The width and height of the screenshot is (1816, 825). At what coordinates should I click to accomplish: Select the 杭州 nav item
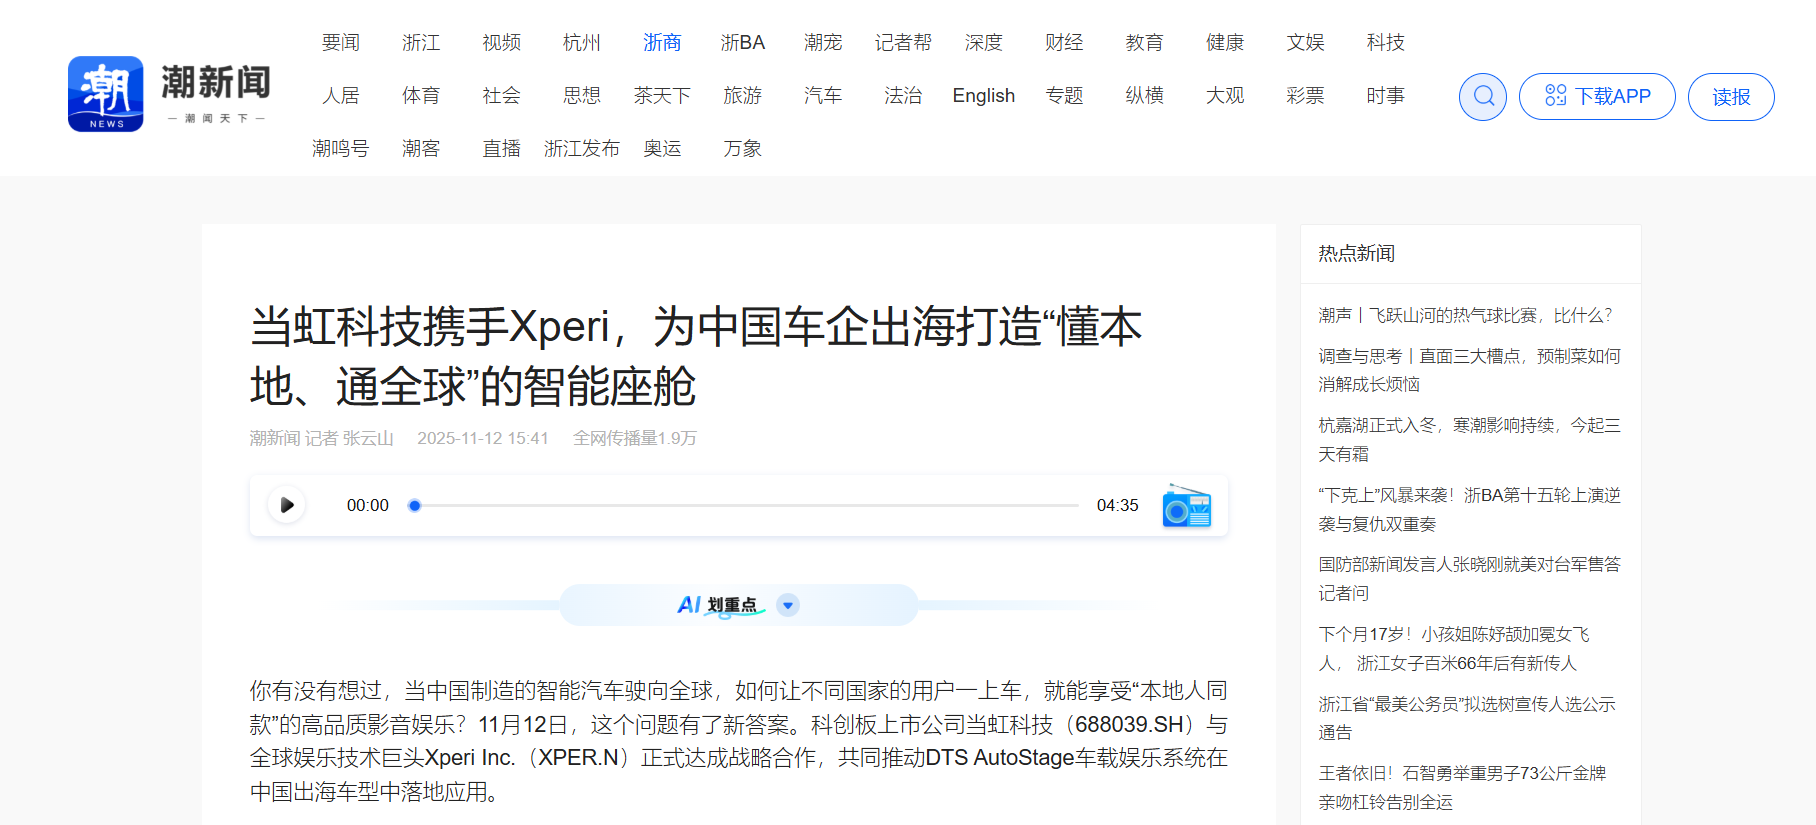pos(582,43)
